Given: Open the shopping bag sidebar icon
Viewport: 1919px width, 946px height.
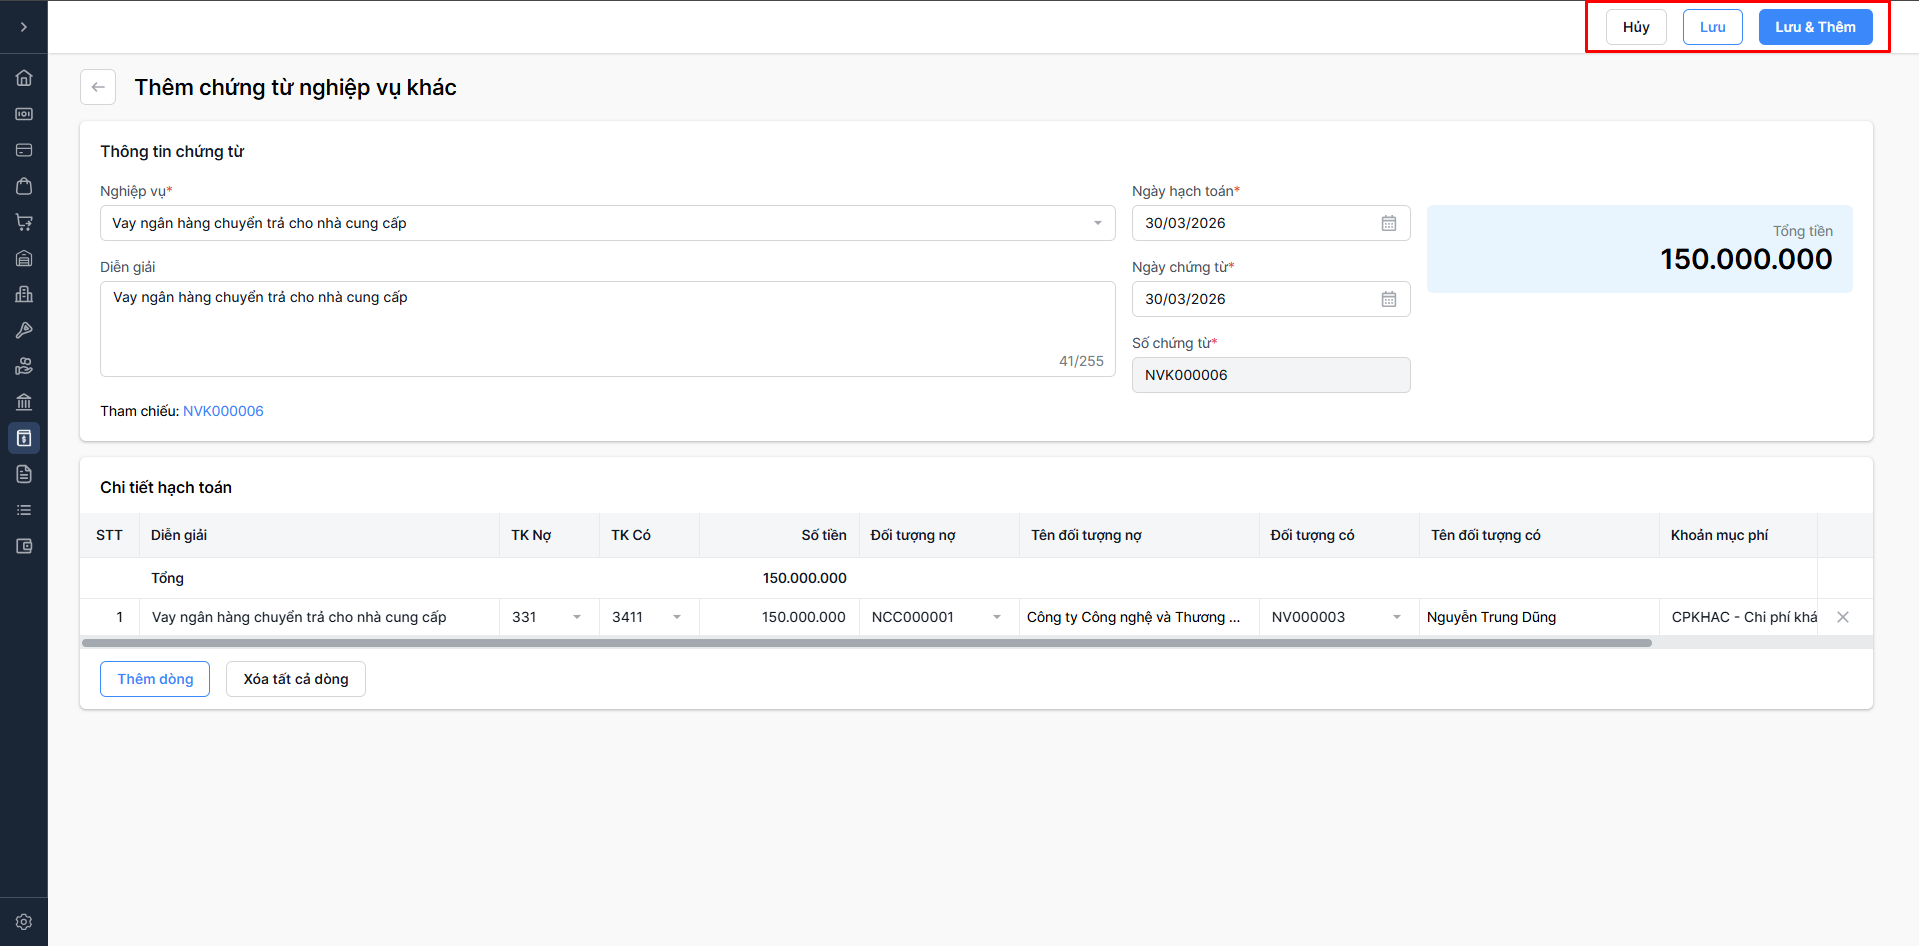Looking at the screenshot, I should click(24, 186).
